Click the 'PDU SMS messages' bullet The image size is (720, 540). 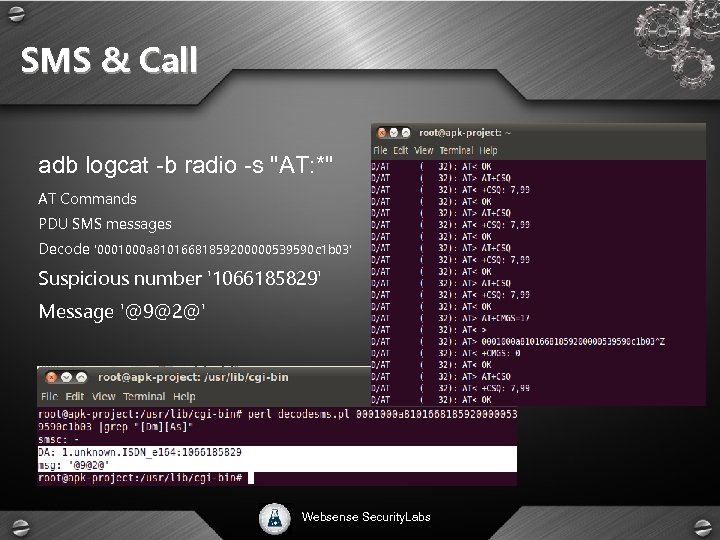[x=105, y=224]
